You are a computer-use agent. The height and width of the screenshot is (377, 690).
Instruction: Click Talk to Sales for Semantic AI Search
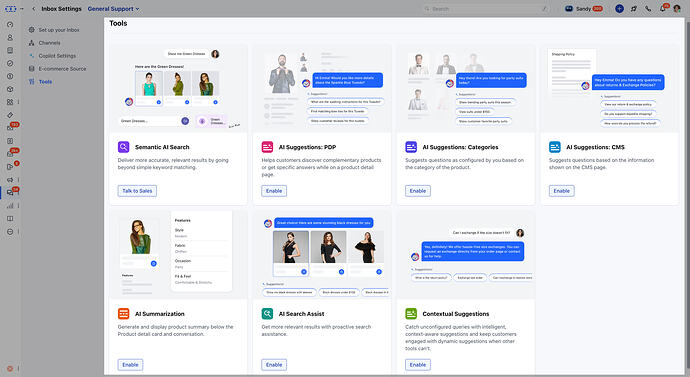point(137,191)
